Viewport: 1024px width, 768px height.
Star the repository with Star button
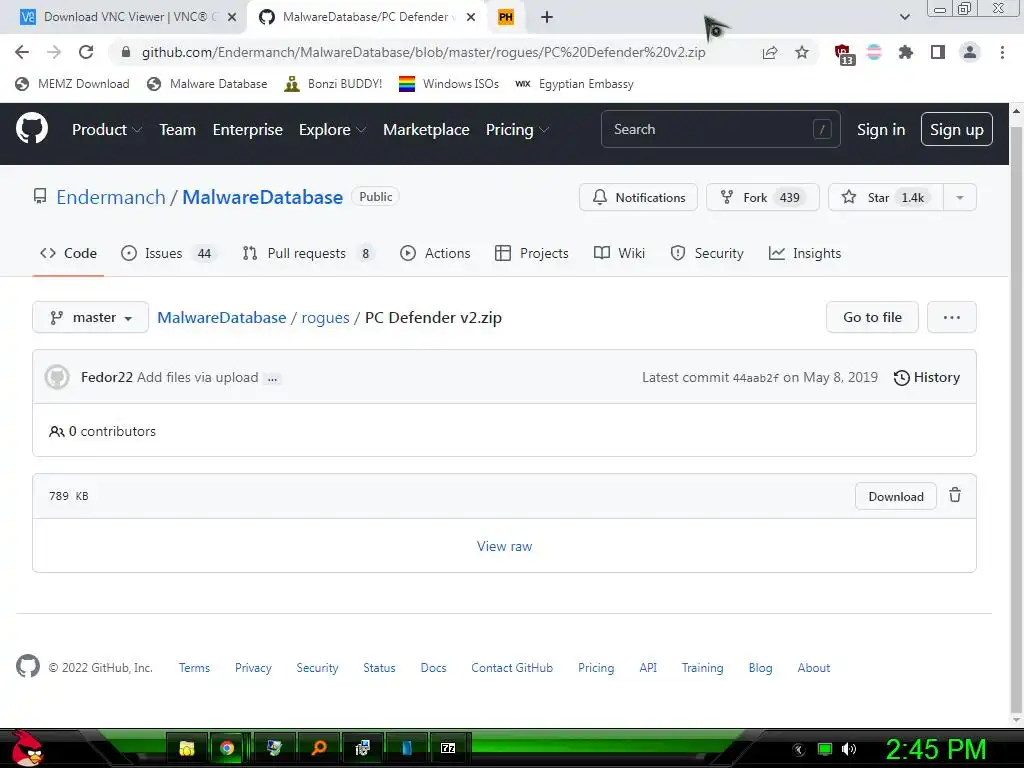coord(886,197)
